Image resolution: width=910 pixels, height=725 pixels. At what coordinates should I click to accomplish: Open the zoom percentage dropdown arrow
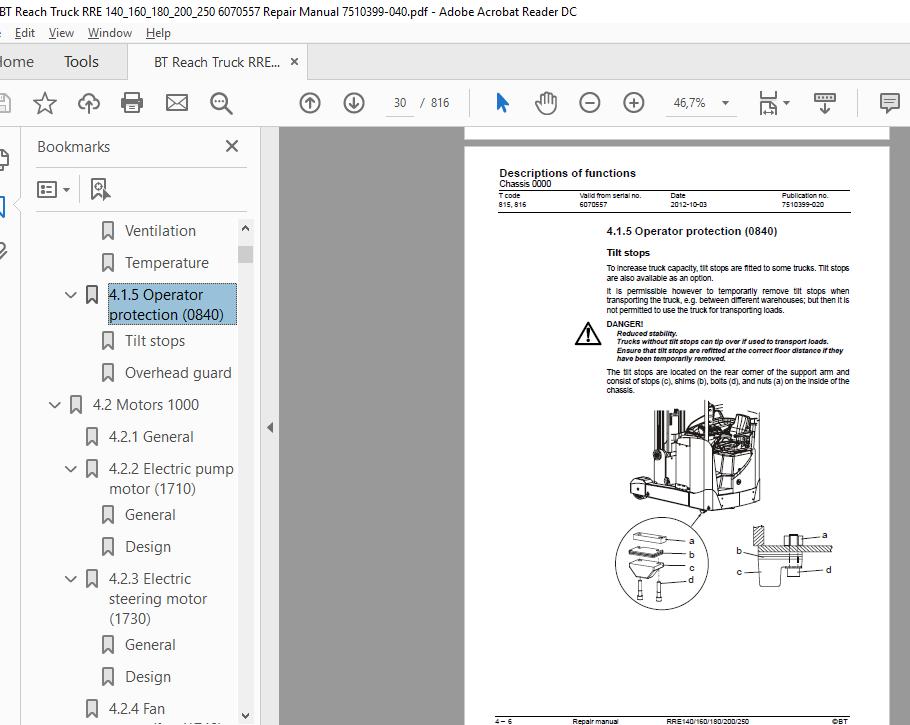[x=725, y=103]
